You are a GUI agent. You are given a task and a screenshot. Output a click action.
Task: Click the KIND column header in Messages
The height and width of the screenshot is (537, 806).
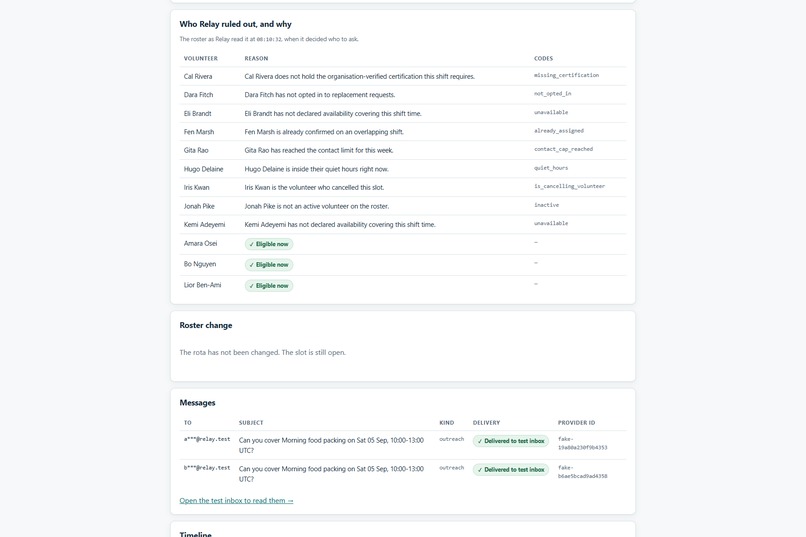(447, 423)
